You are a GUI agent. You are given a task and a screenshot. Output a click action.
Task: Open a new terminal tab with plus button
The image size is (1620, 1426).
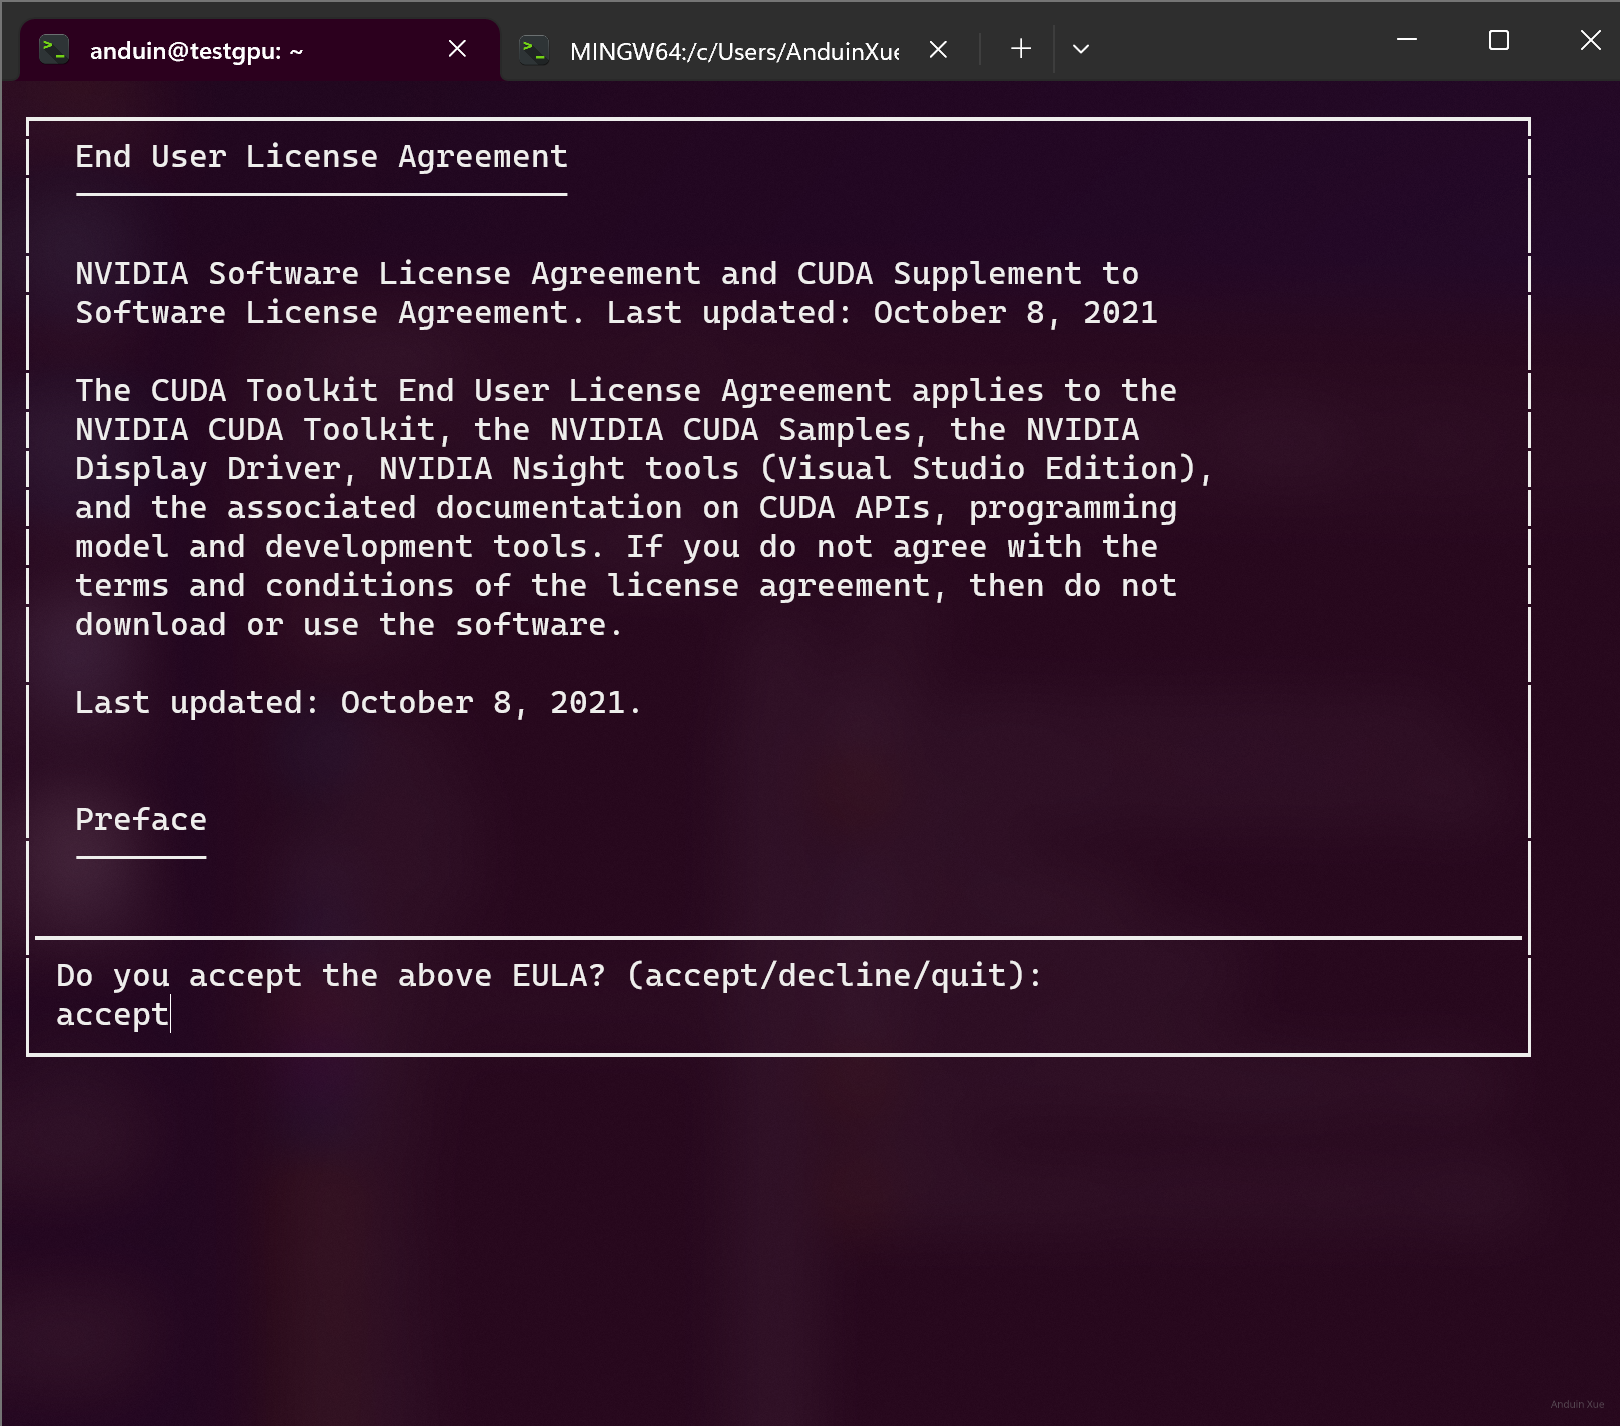tap(1020, 49)
